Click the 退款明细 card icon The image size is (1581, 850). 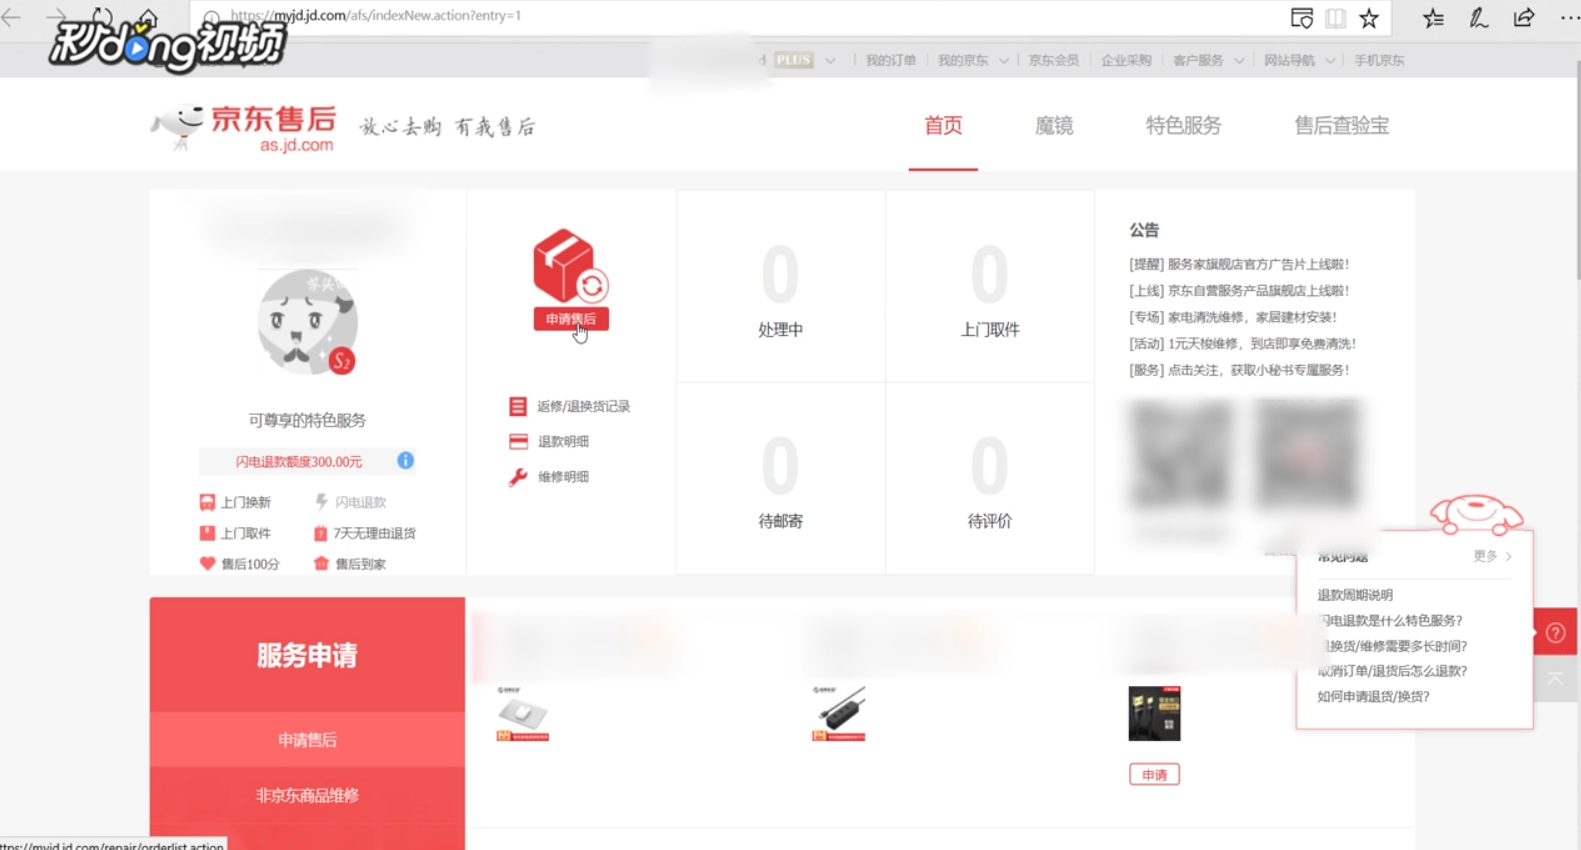pos(518,441)
